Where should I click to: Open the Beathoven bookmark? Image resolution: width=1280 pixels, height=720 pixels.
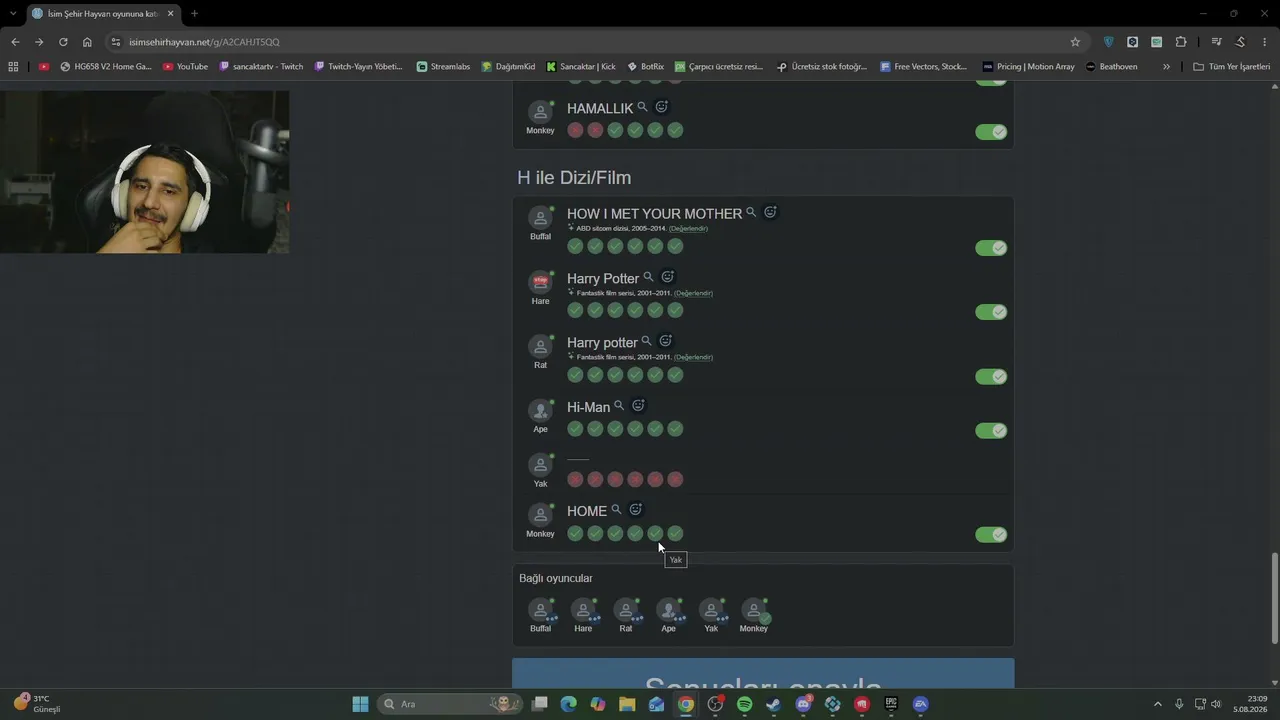tap(1111, 67)
